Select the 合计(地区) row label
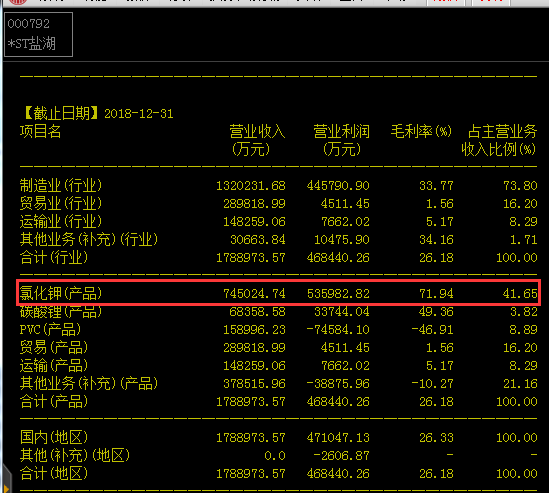This screenshot has width=549, height=493. (54, 473)
